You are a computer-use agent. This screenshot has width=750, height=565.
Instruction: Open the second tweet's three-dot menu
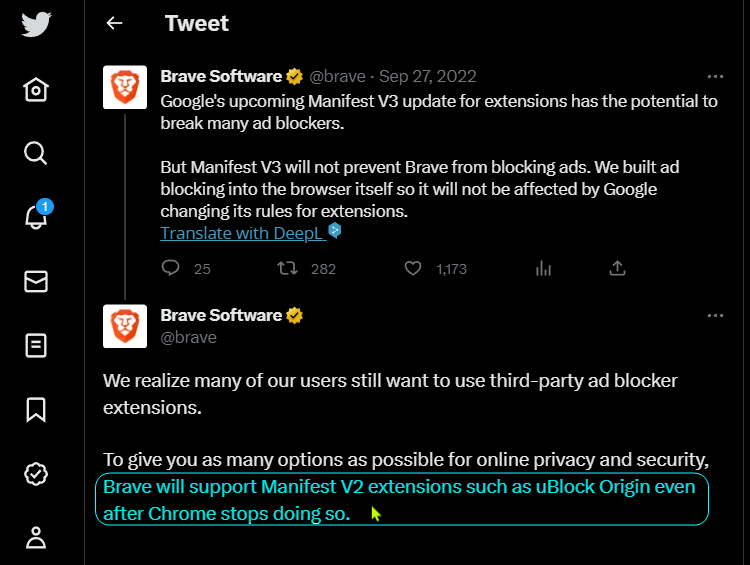(x=715, y=316)
